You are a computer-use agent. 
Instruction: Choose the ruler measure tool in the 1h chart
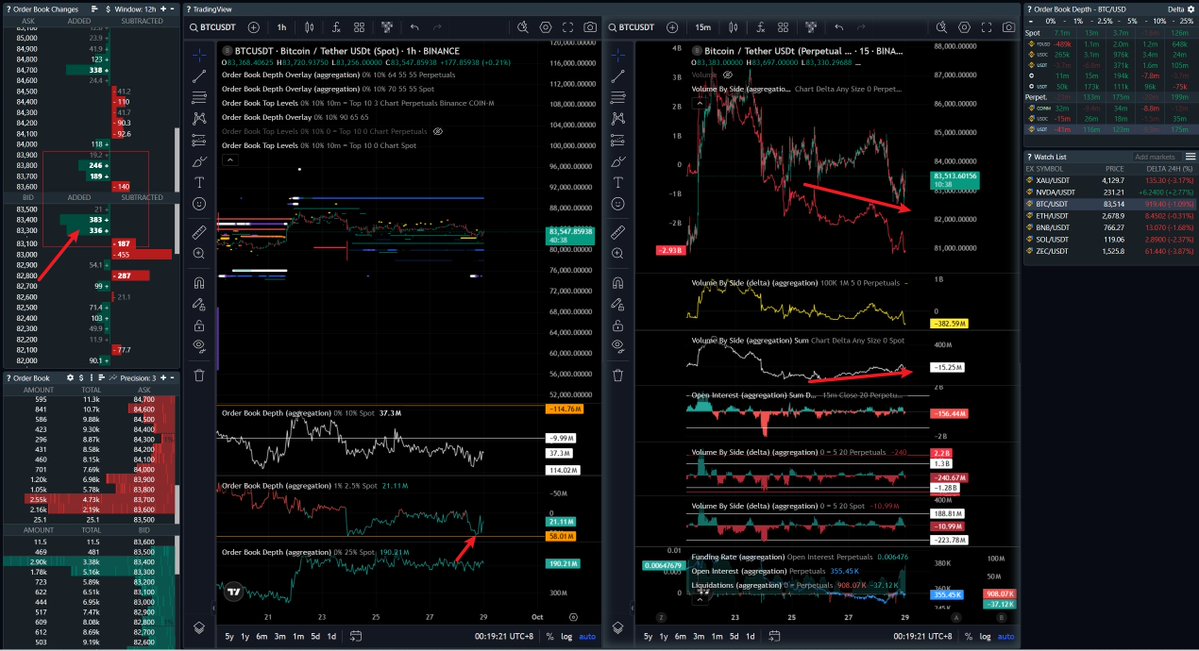[x=199, y=232]
